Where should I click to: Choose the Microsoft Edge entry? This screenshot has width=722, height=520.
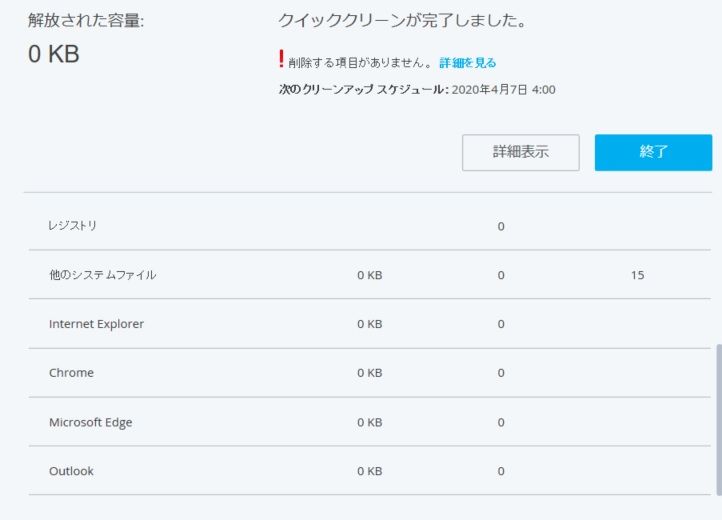click(90, 422)
